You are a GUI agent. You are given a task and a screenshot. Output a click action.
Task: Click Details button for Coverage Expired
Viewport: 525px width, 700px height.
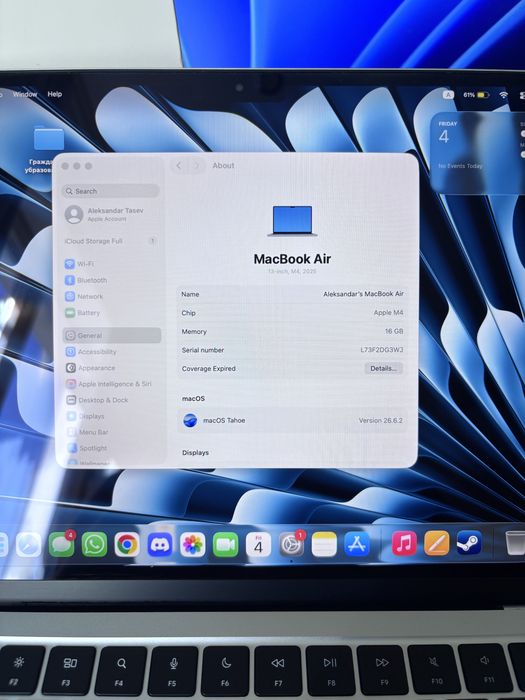pos(383,368)
